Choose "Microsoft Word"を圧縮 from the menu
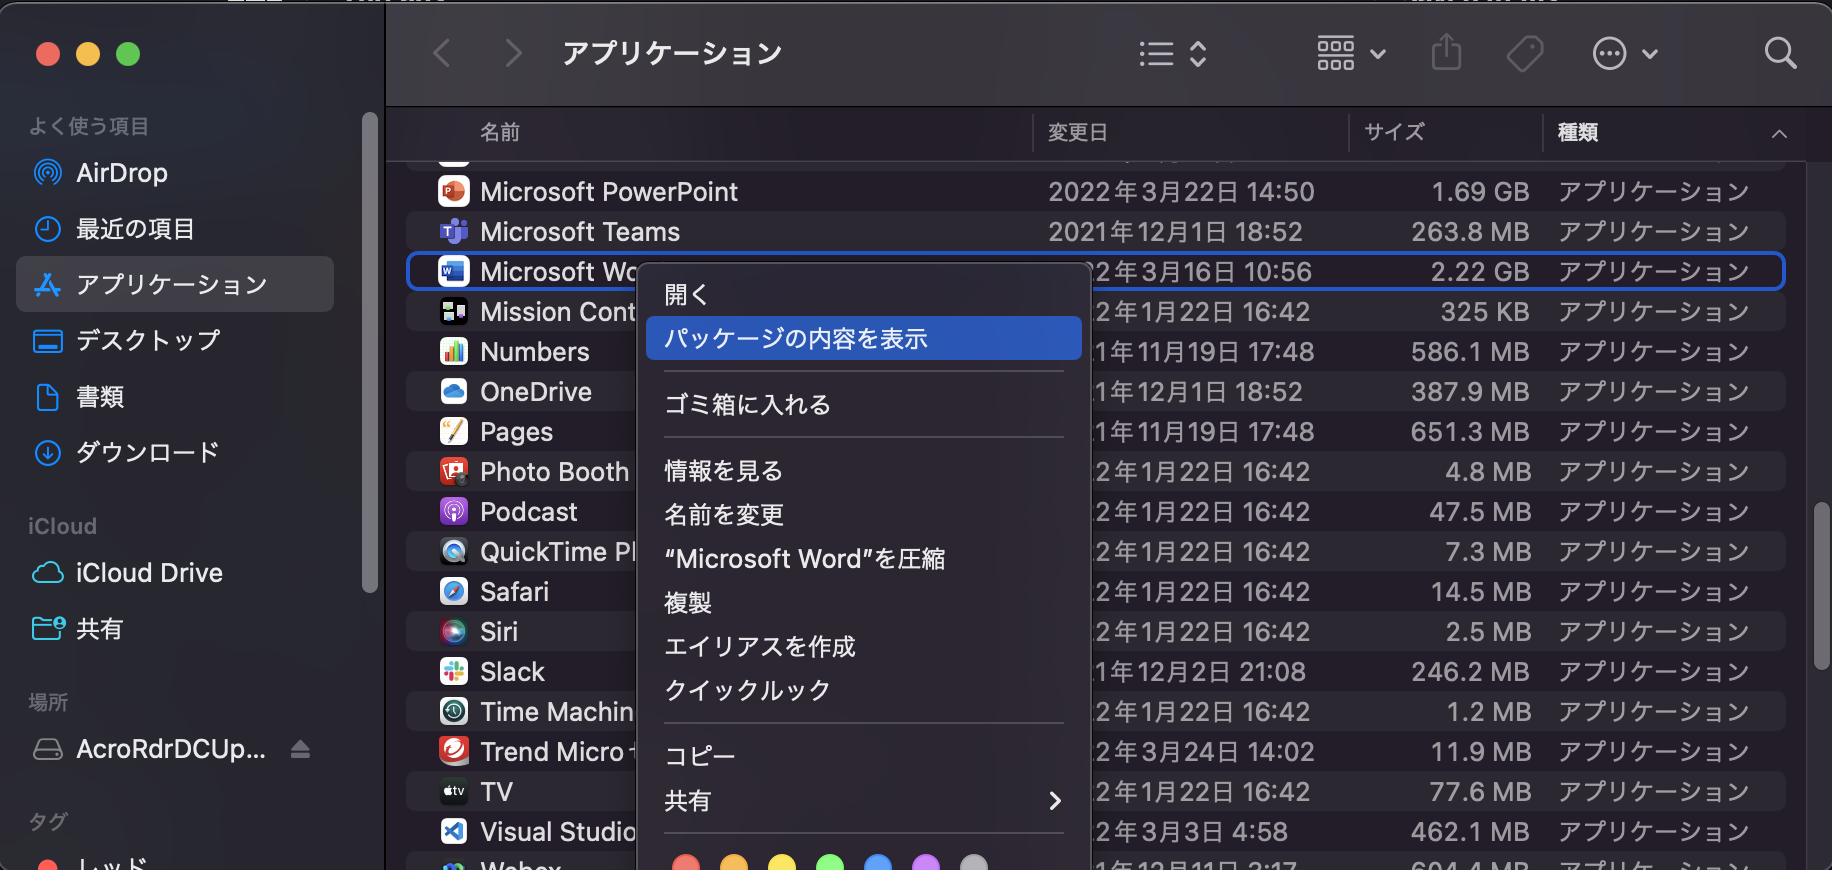 (x=864, y=558)
